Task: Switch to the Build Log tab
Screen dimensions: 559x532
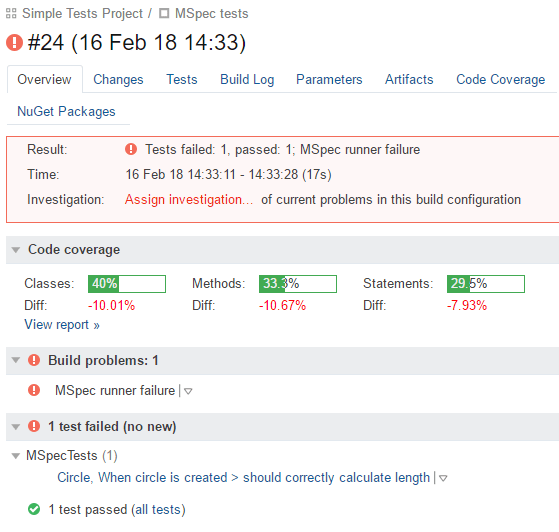Action: coord(247,79)
